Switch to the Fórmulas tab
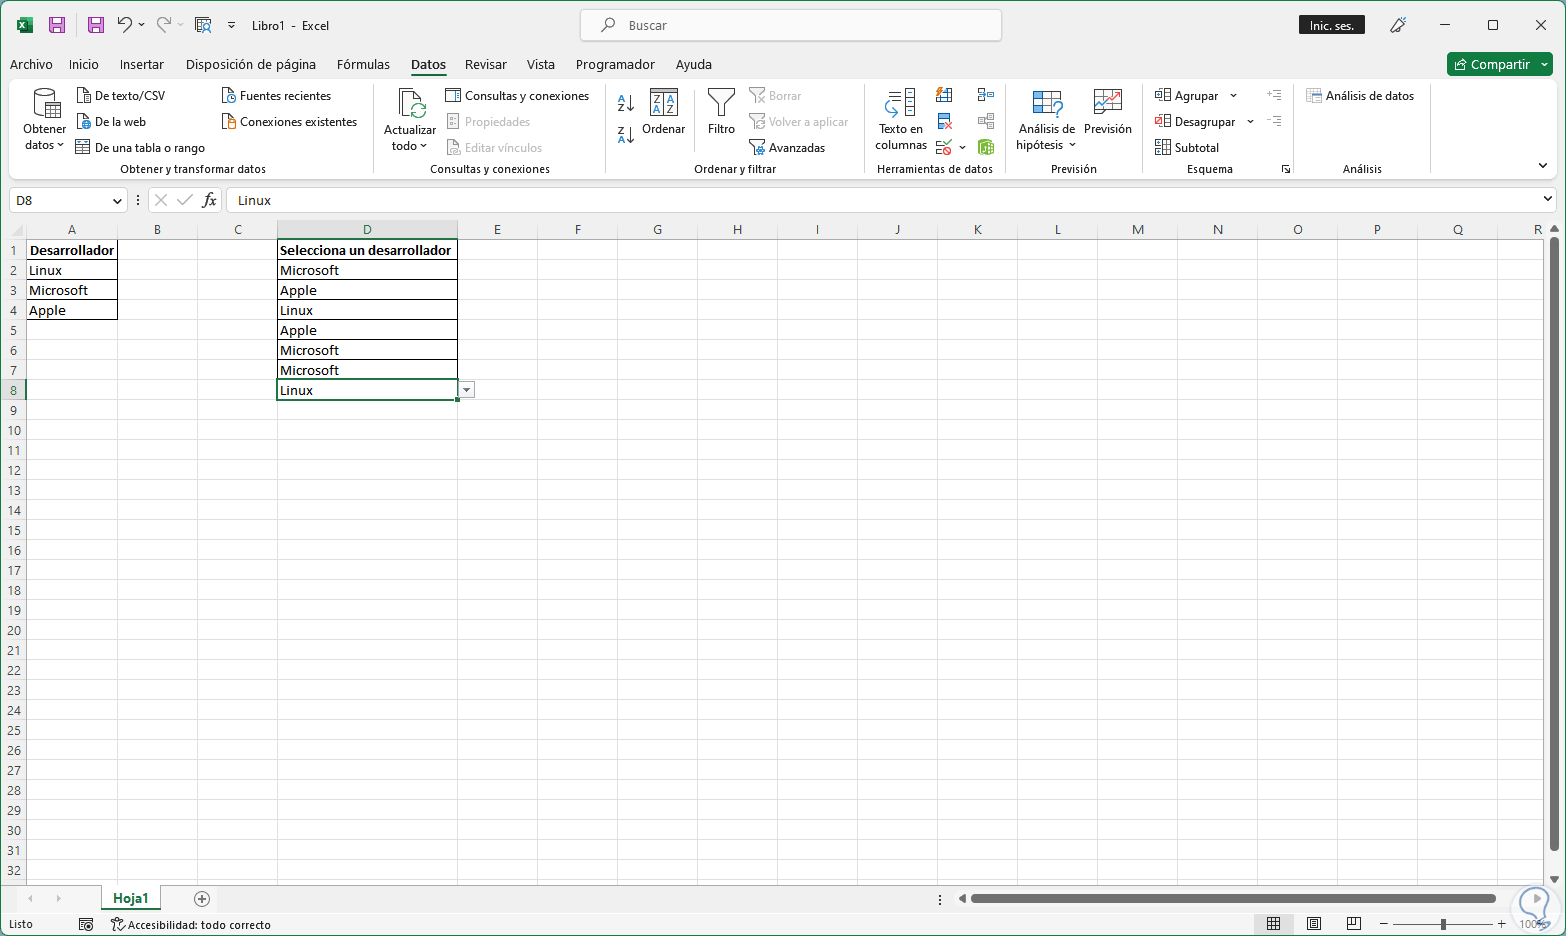Image resolution: width=1566 pixels, height=936 pixels. tap(363, 64)
